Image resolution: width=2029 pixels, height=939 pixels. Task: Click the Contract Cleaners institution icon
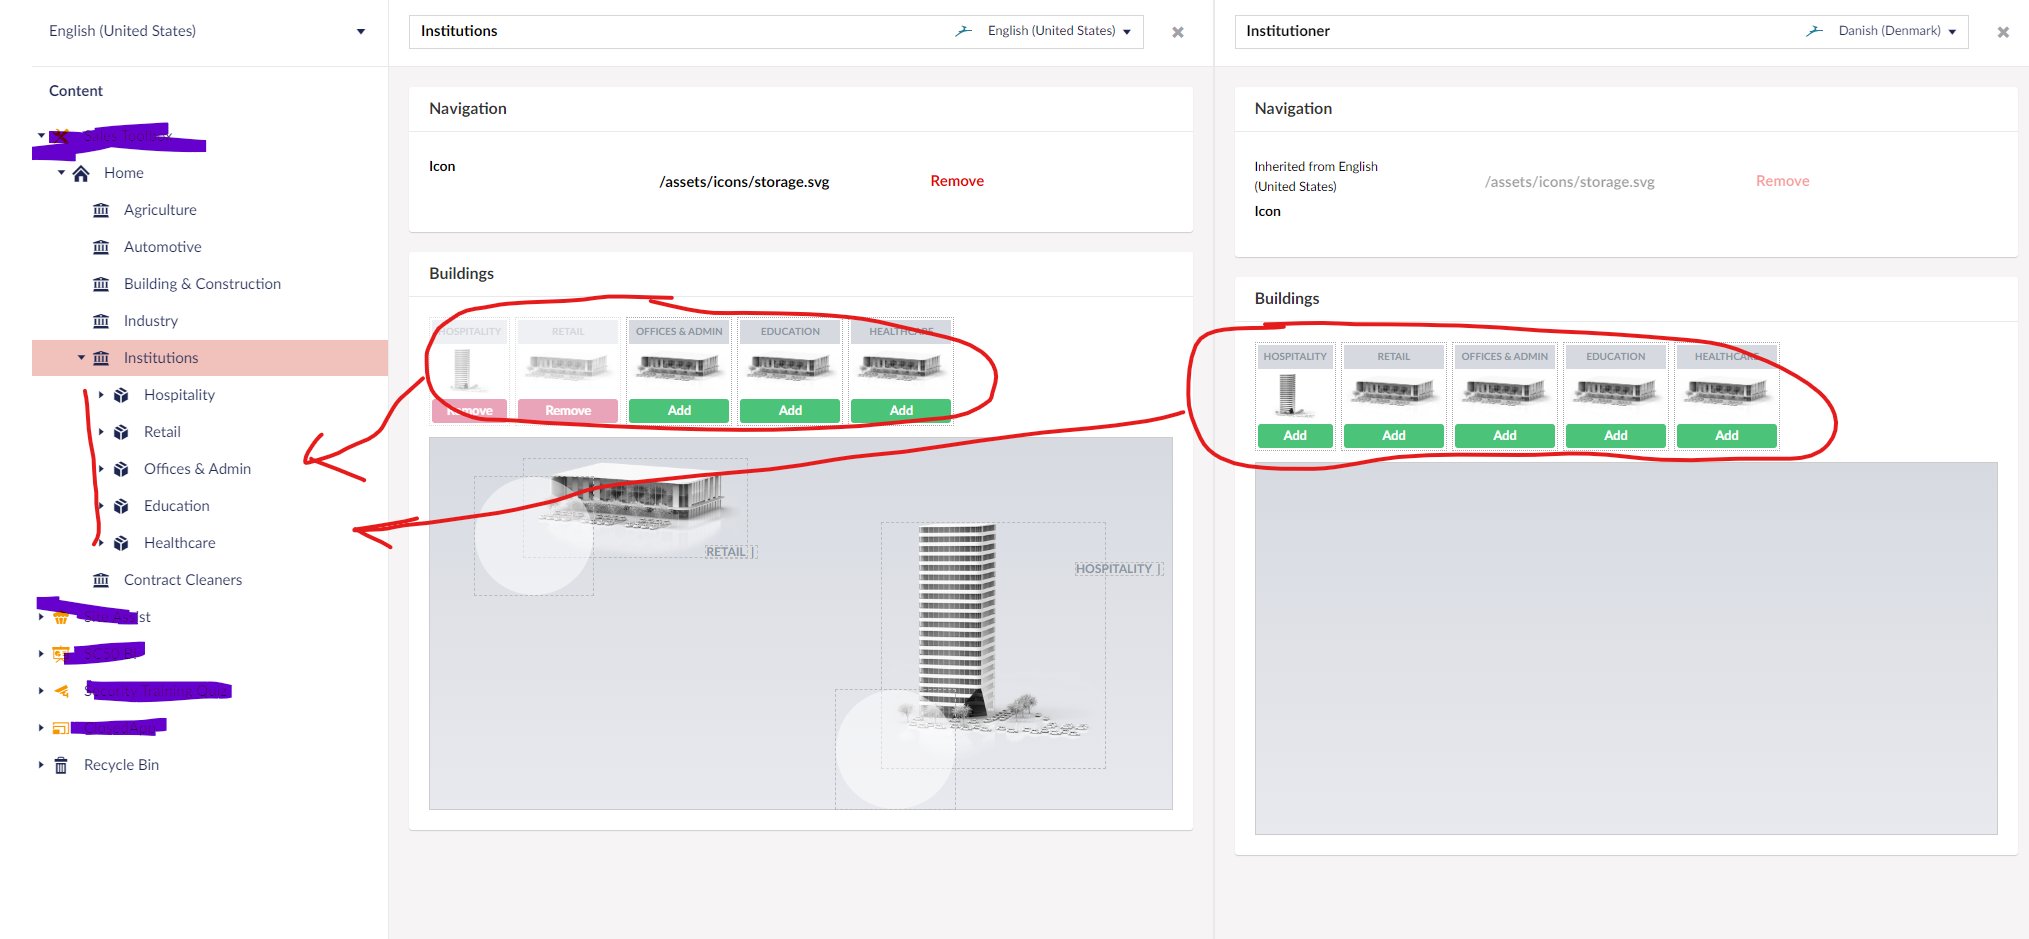coord(101,580)
